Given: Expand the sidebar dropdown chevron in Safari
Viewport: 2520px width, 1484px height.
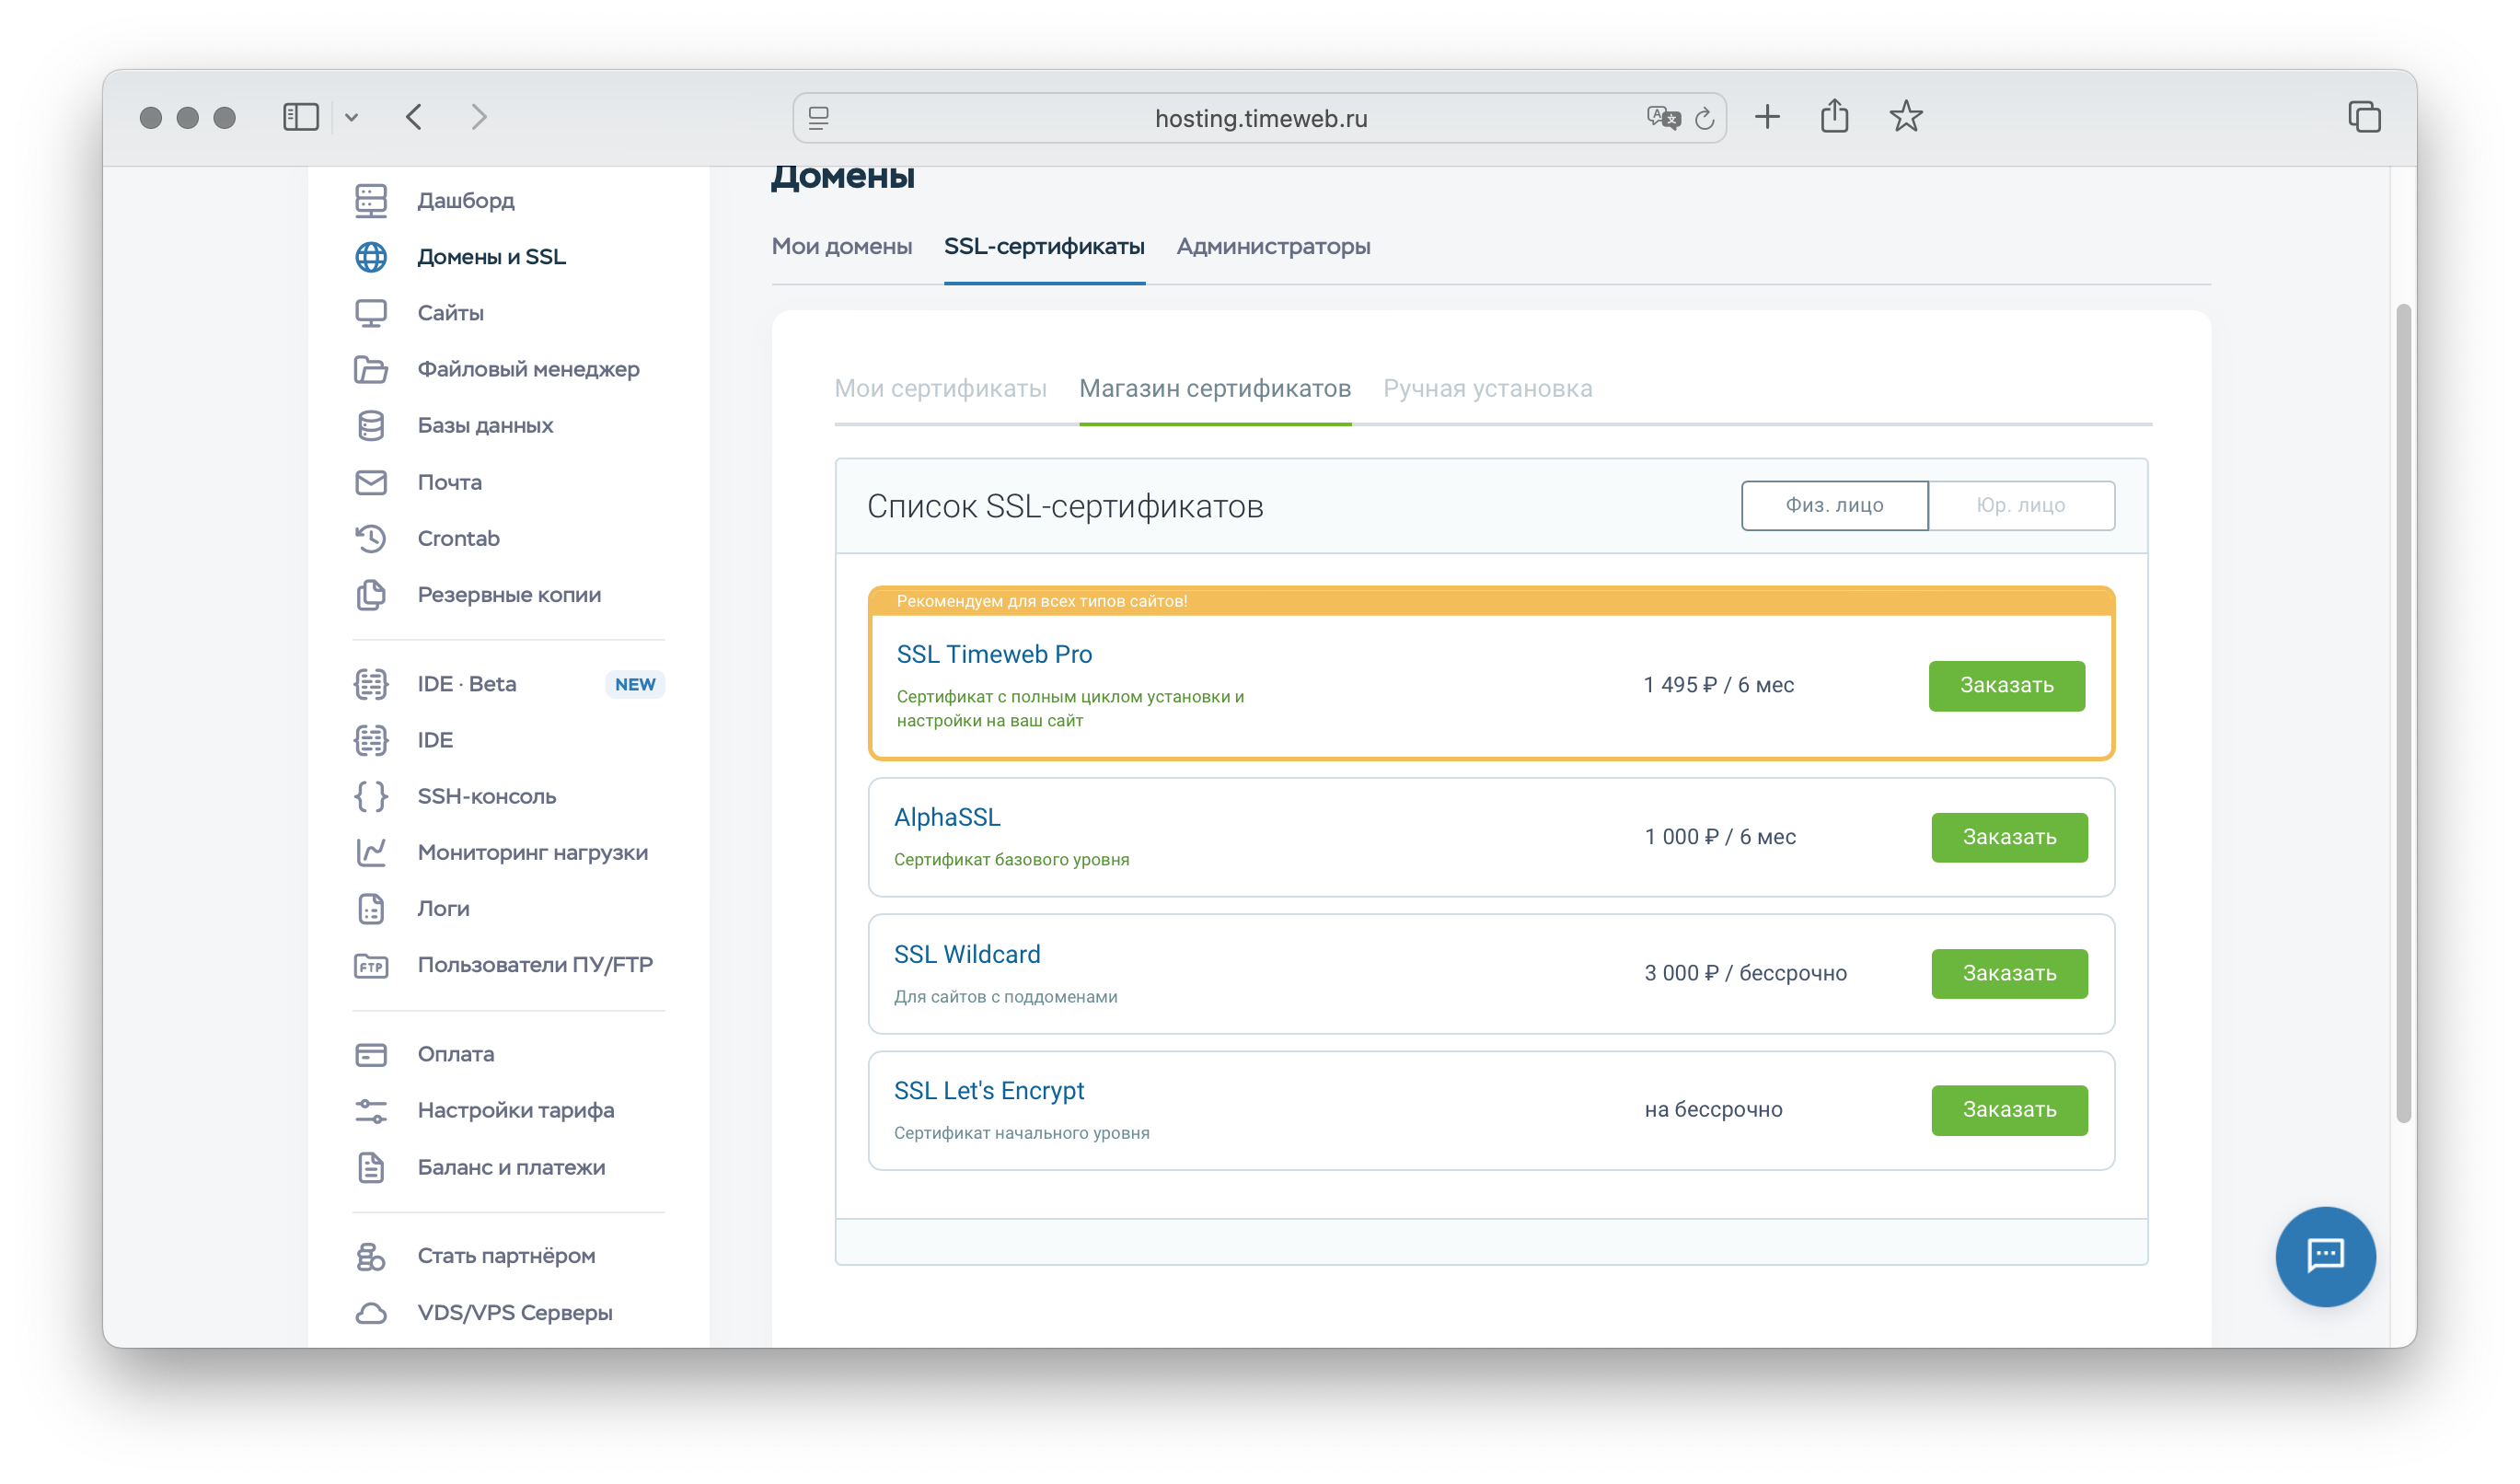Looking at the screenshot, I should point(351,117).
